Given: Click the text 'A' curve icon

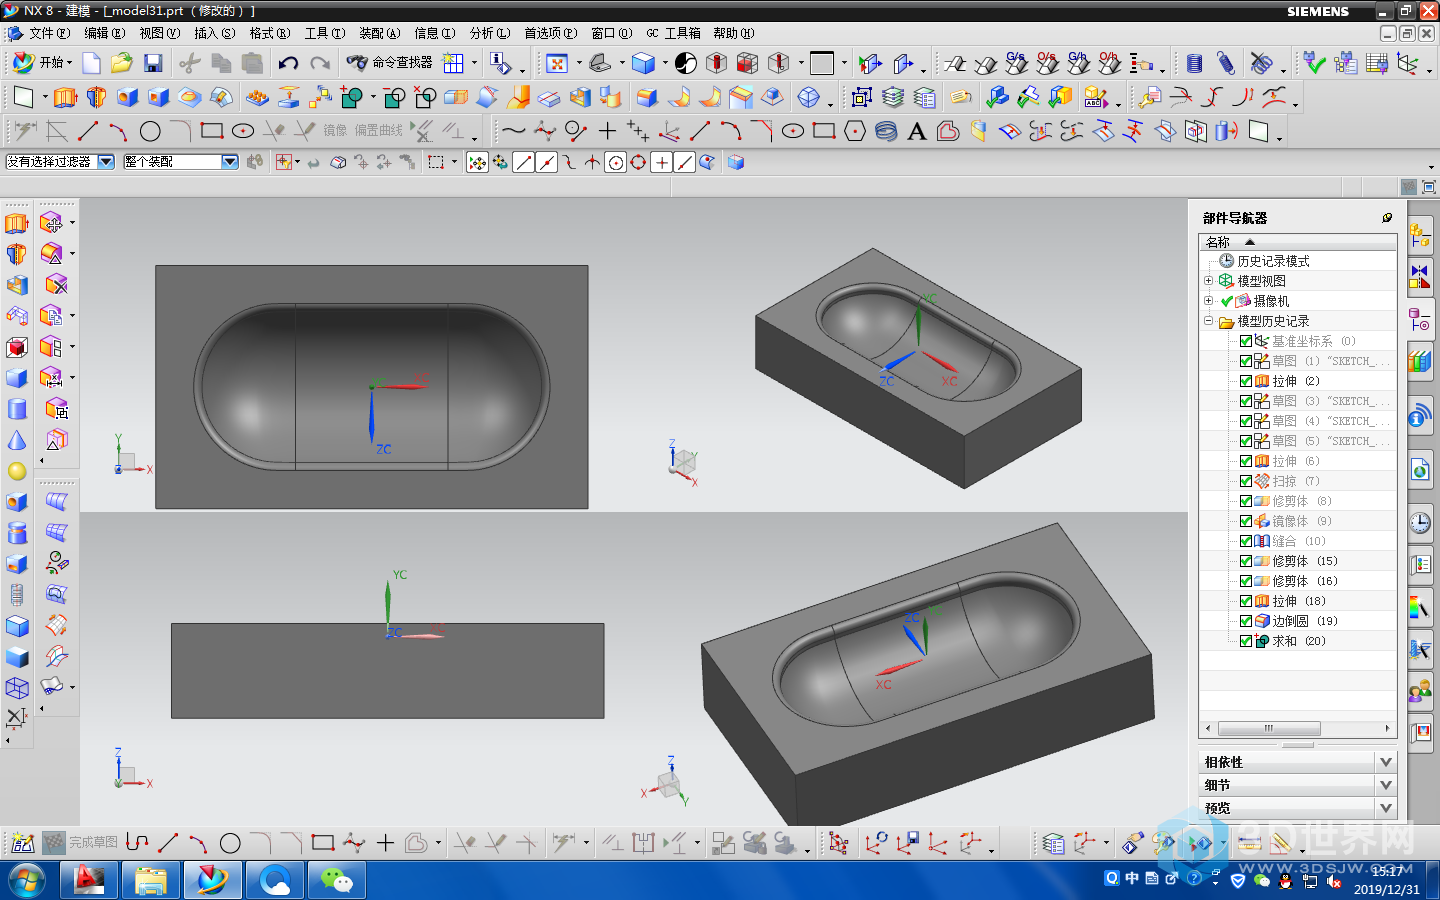Looking at the screenshot, I should [x=917, y=131].
